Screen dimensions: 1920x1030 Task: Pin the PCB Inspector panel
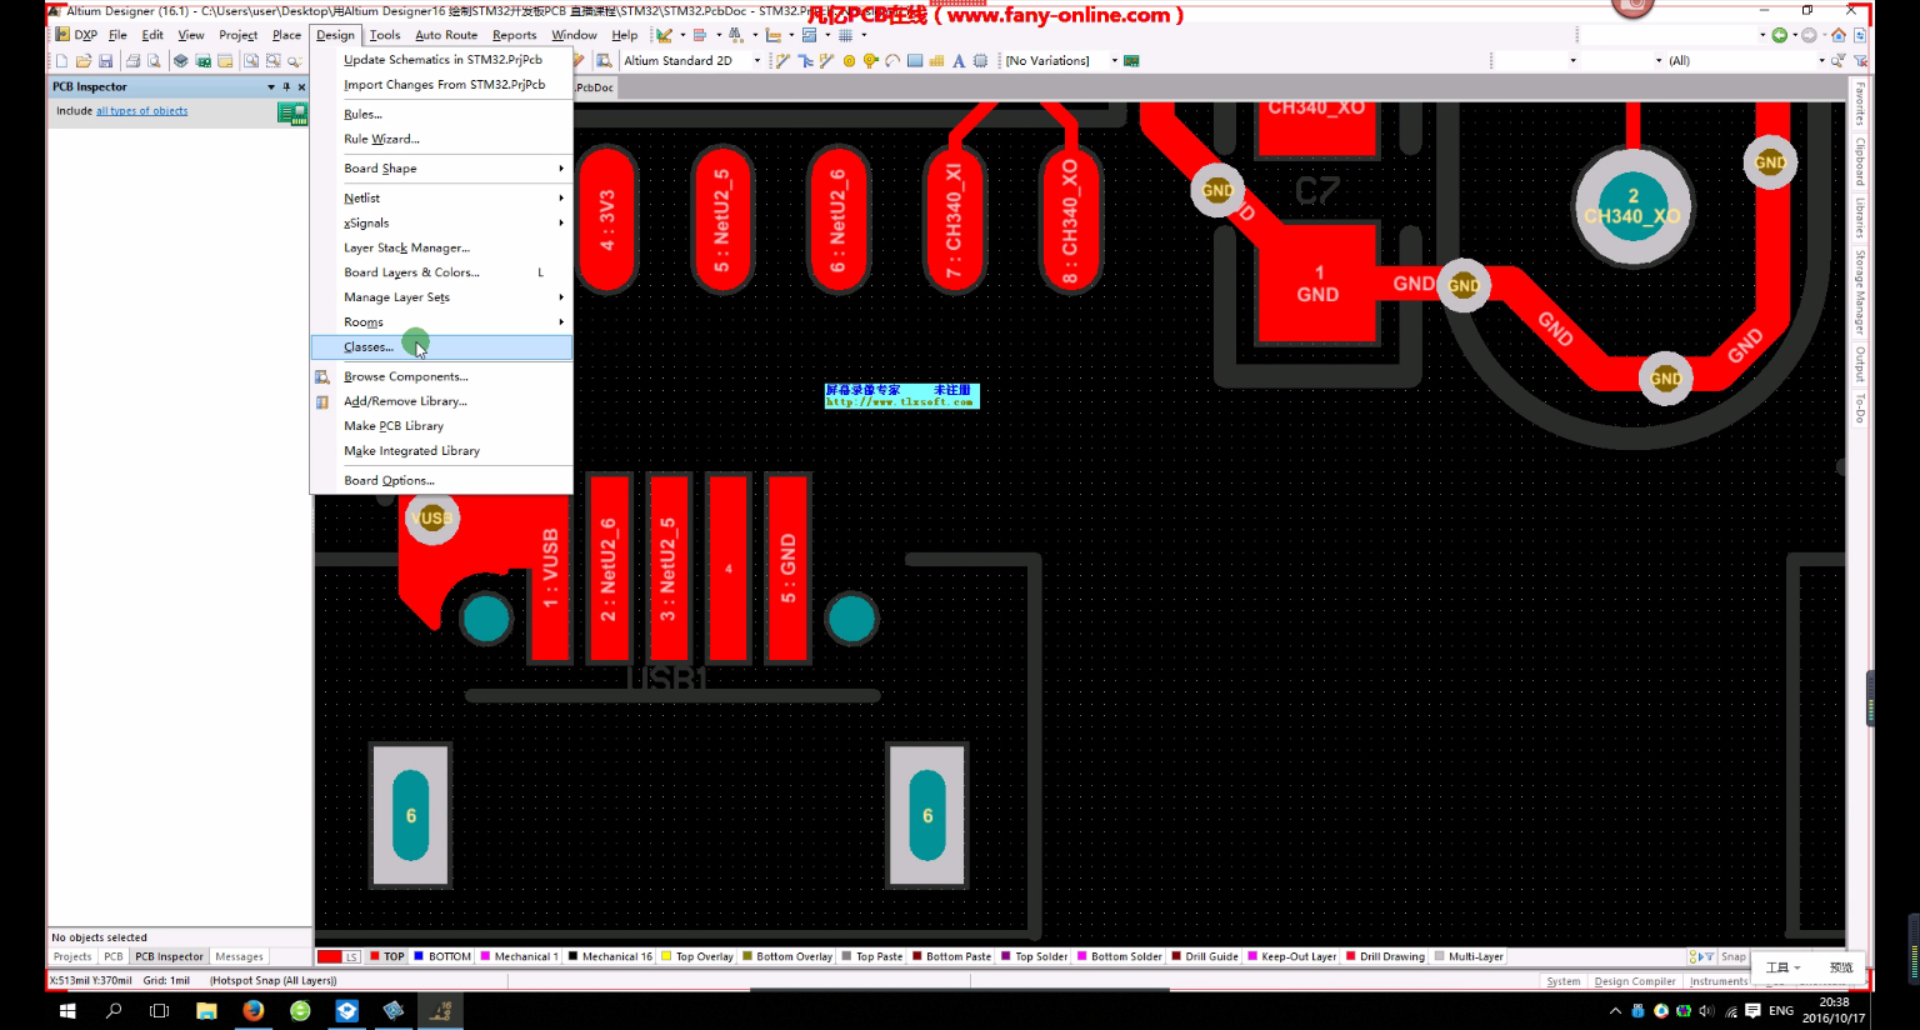pos(286,87)
